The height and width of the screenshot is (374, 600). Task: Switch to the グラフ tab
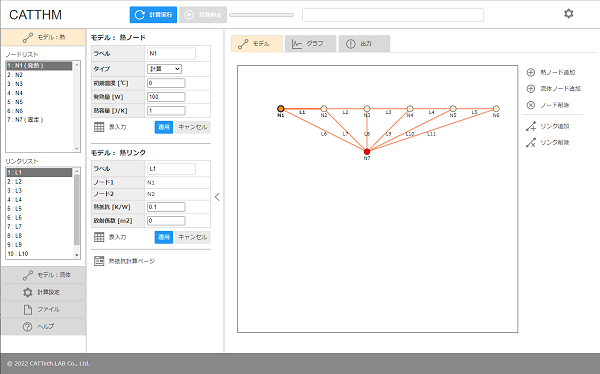(x=310, y=44)
